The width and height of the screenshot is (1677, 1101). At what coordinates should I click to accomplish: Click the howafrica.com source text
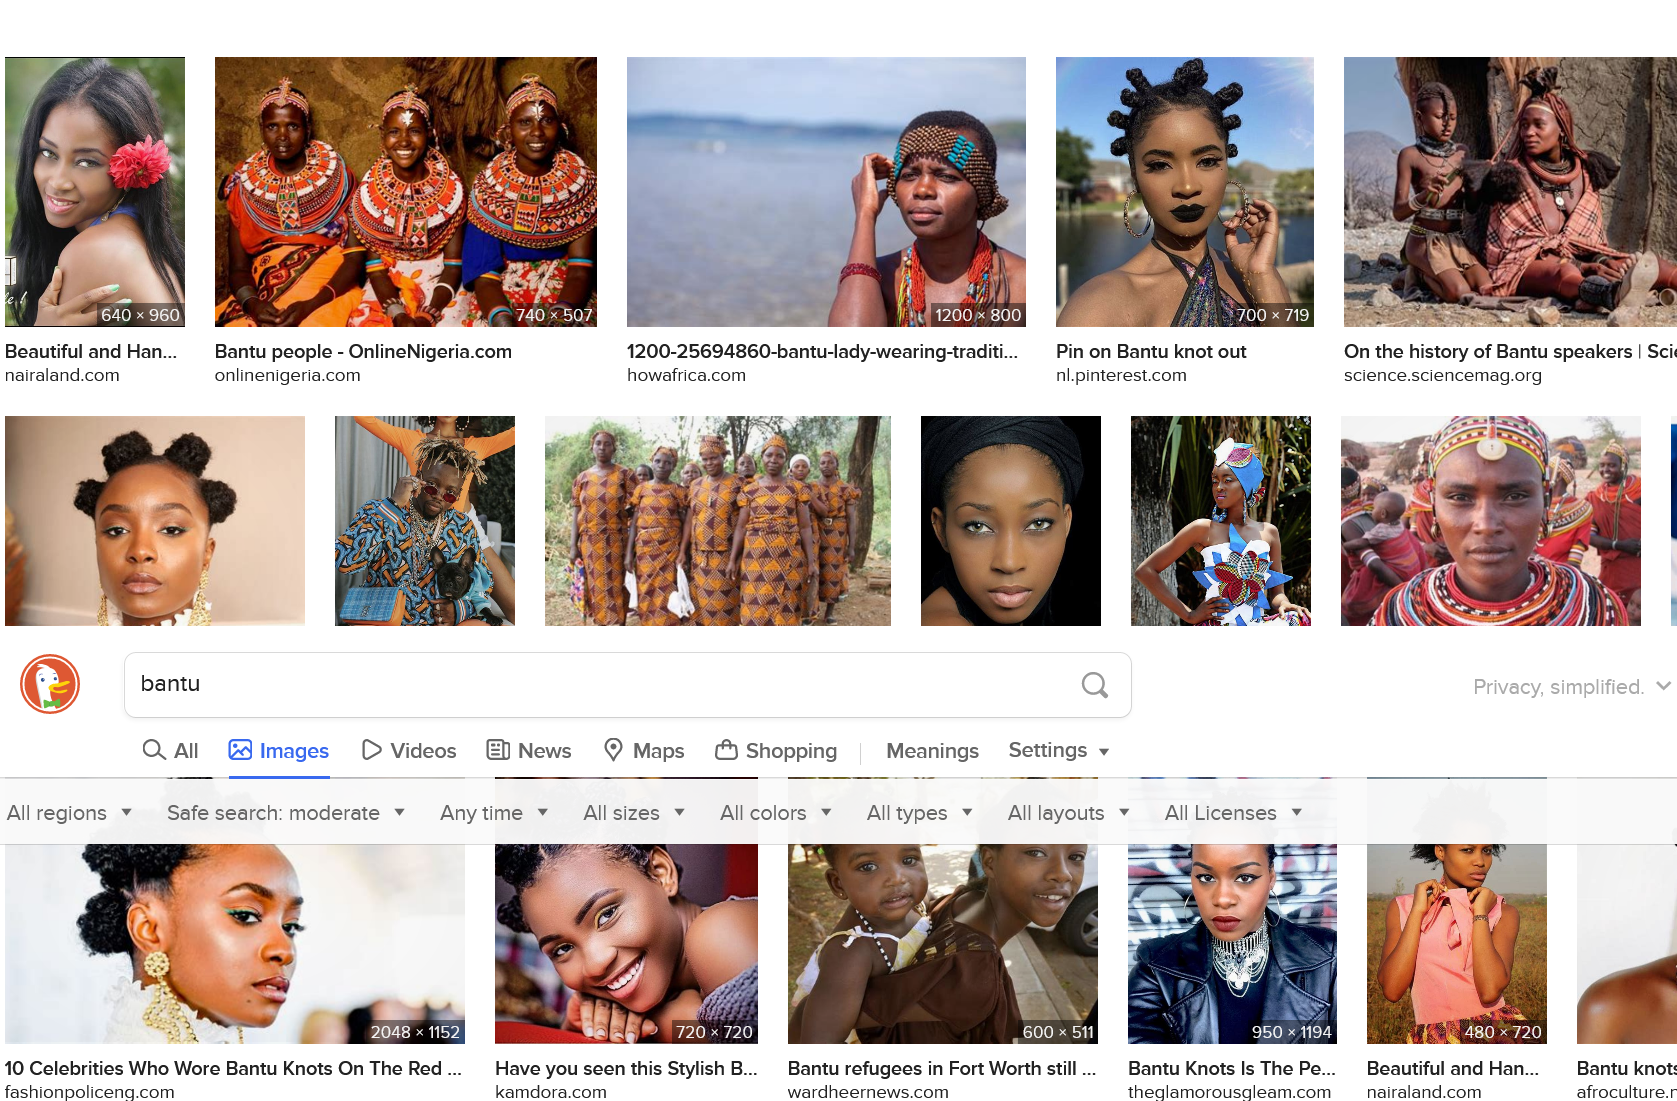click(686, 375)
